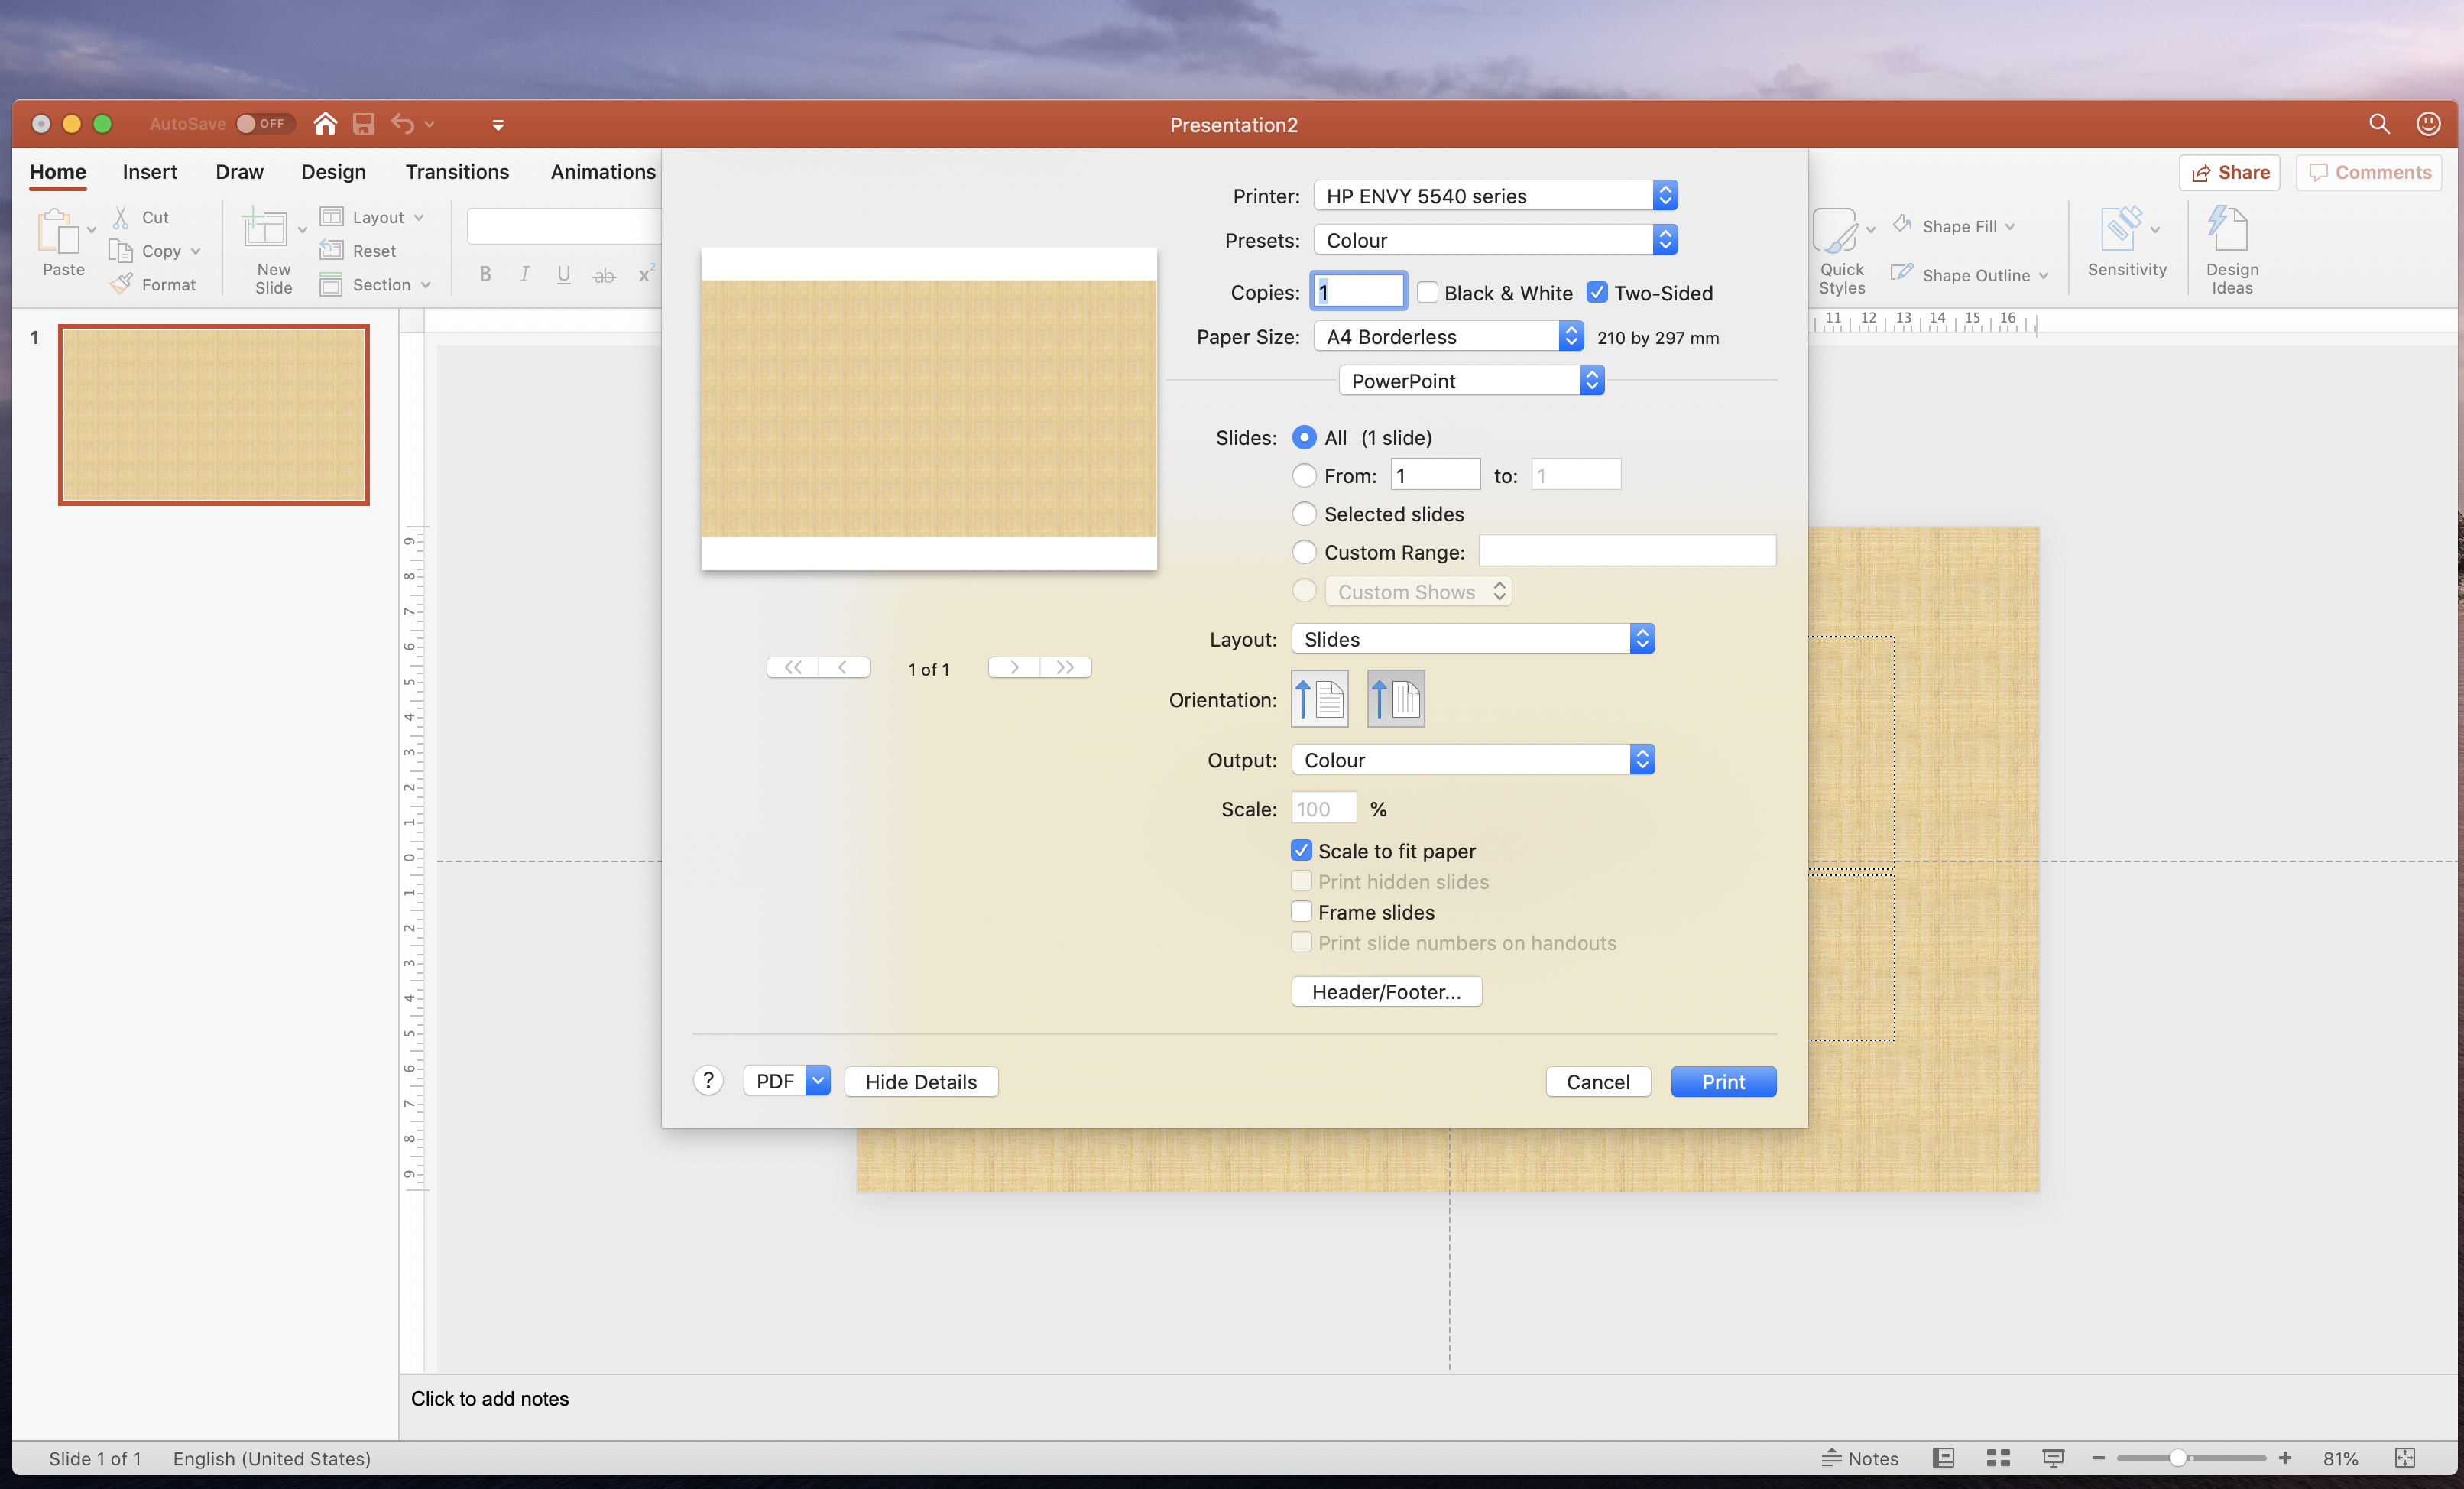This screenshot has width=2464, height=1489.
Task: Switch to slide sorter view icon
Action: (x=1998, y=1458)
